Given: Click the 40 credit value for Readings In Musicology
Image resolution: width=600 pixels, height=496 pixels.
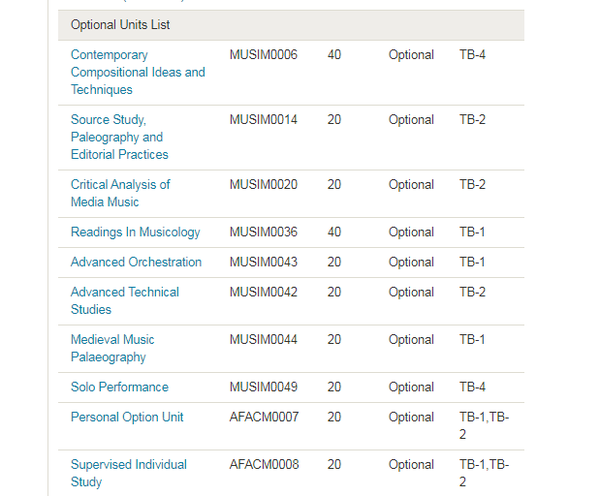Looking at the screenshot, I should 334,232.
